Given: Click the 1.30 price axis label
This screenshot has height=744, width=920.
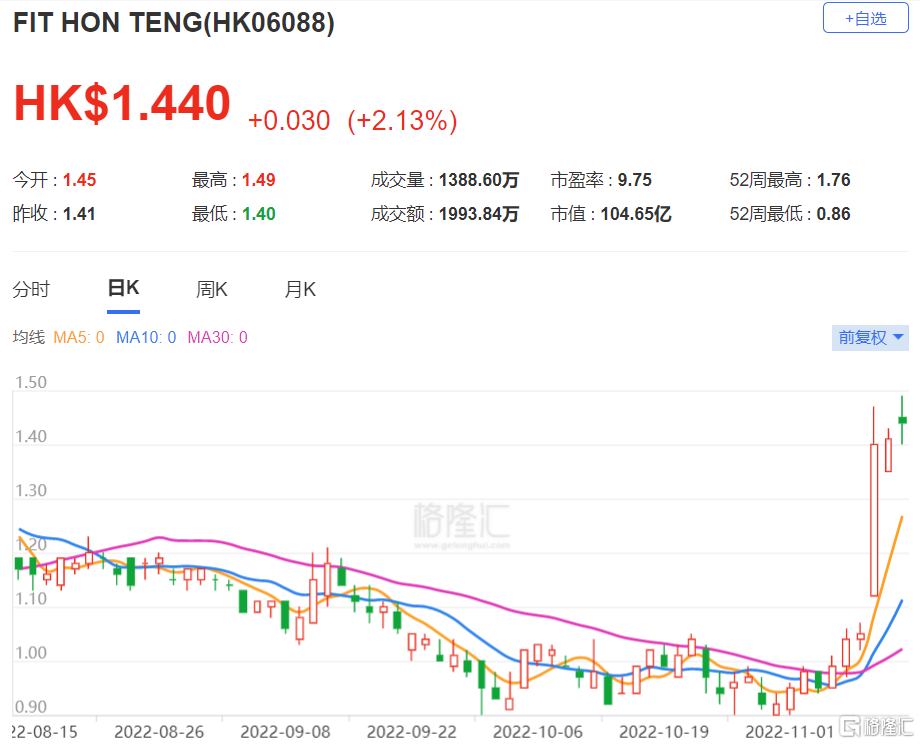Looking at the screenshot, I should pyautogui.click(x=31, y=490).
